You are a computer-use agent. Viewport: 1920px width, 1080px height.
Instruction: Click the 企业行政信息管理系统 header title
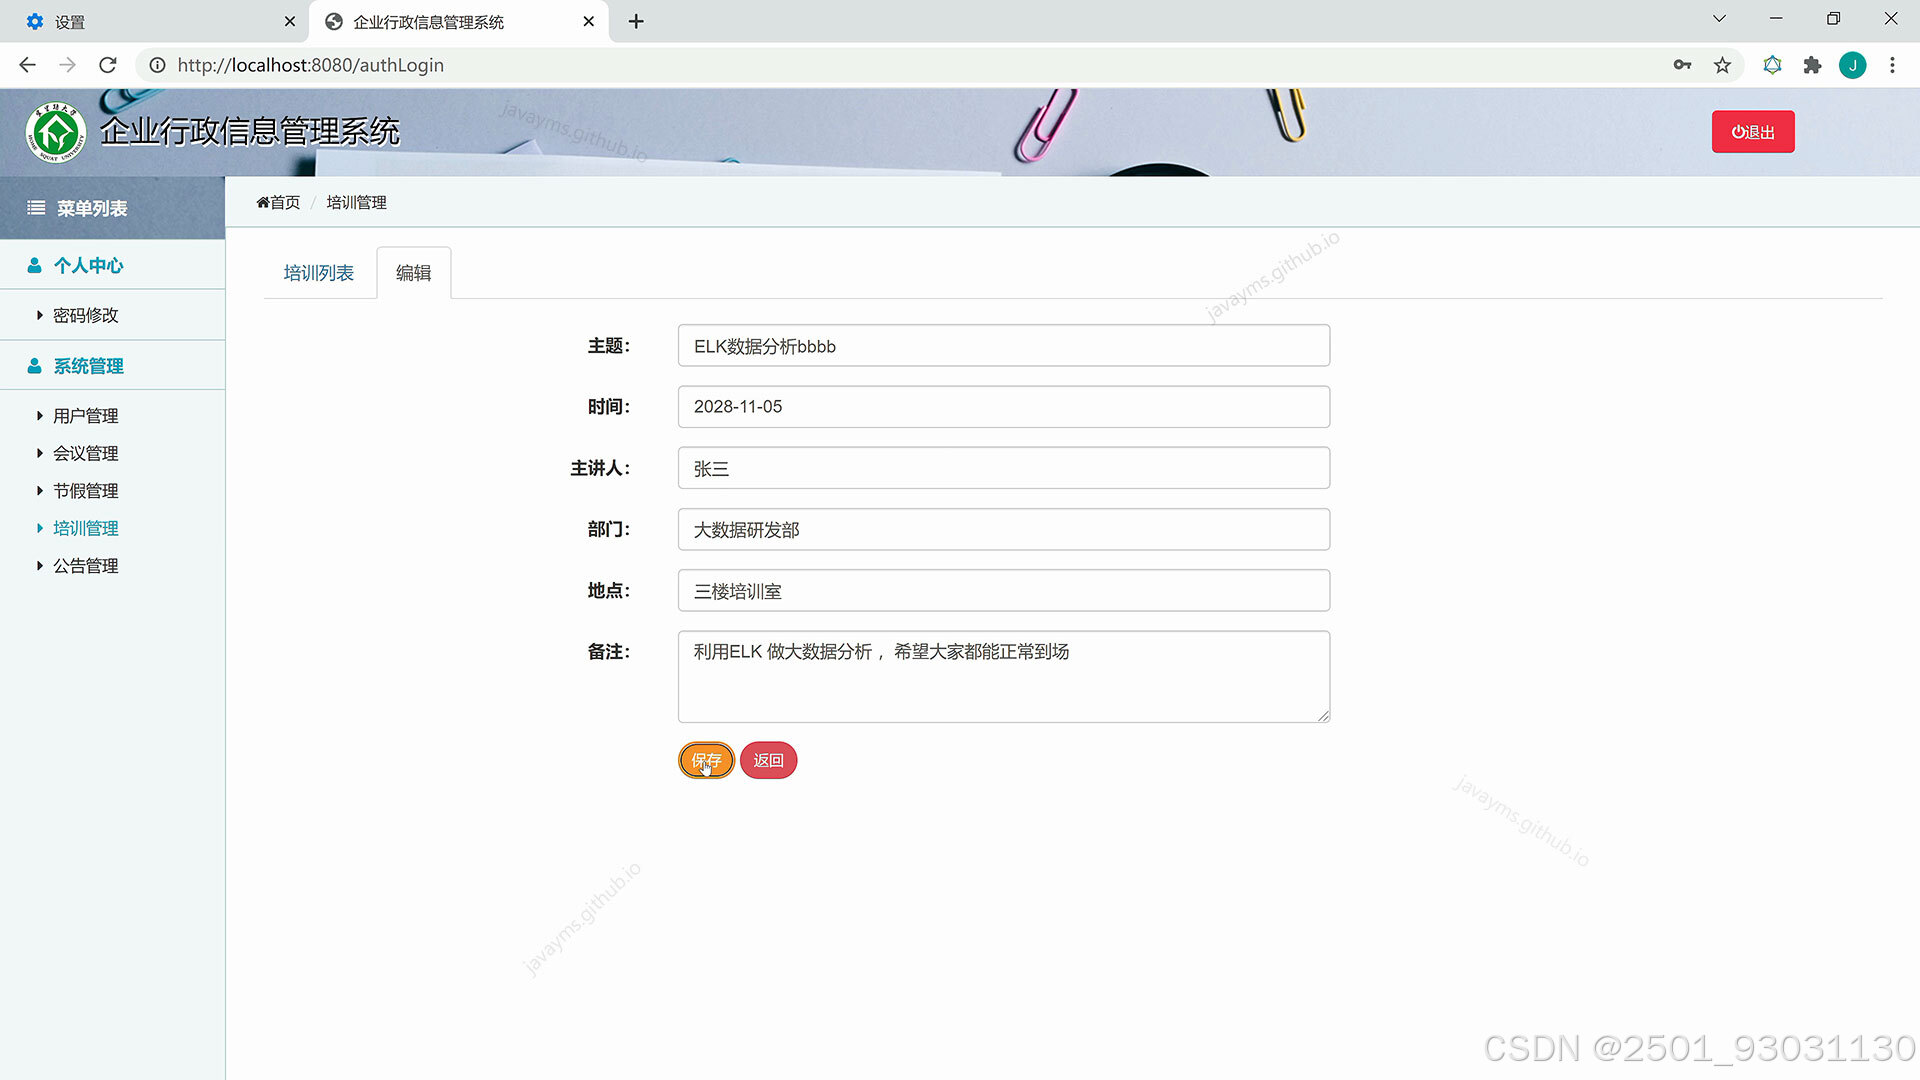pos(250,131)
